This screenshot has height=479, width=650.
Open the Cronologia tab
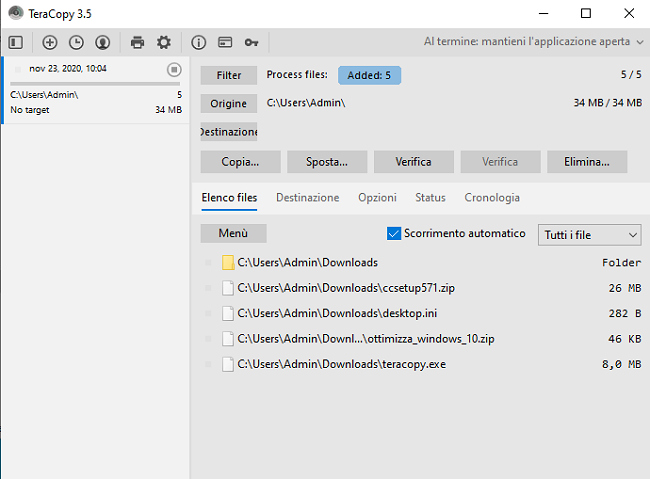492,198
